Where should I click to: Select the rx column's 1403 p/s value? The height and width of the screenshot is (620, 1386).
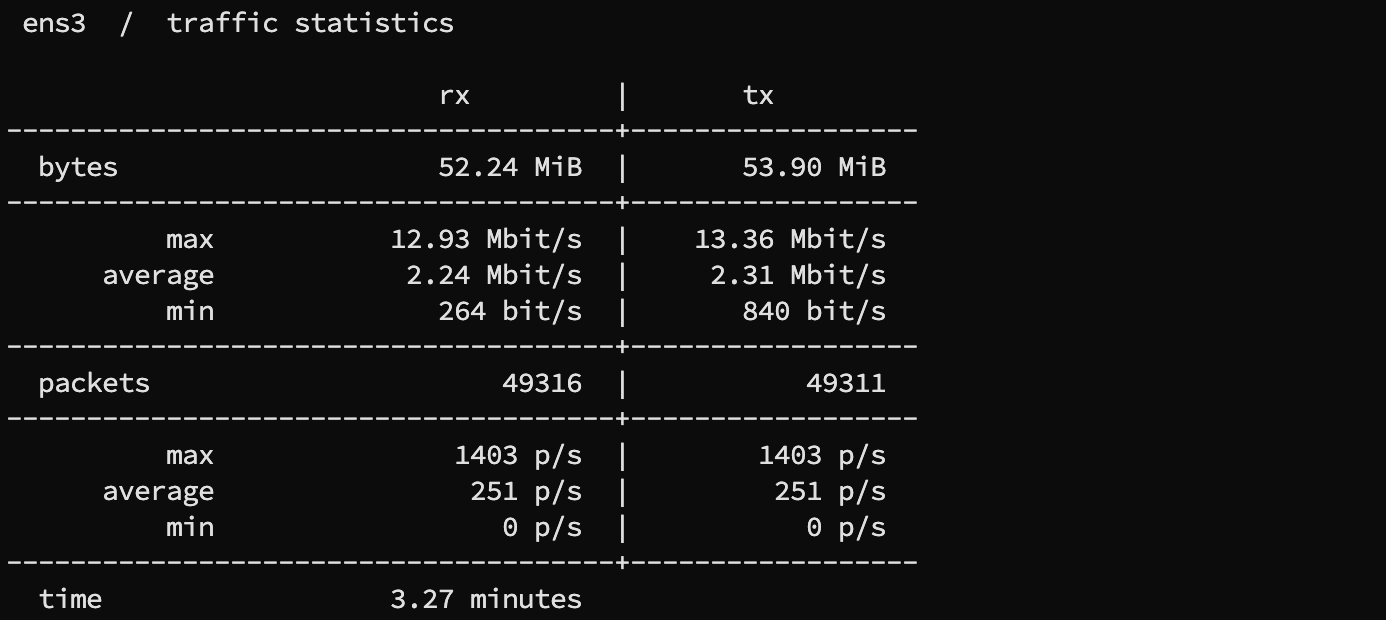coord(518,455)
